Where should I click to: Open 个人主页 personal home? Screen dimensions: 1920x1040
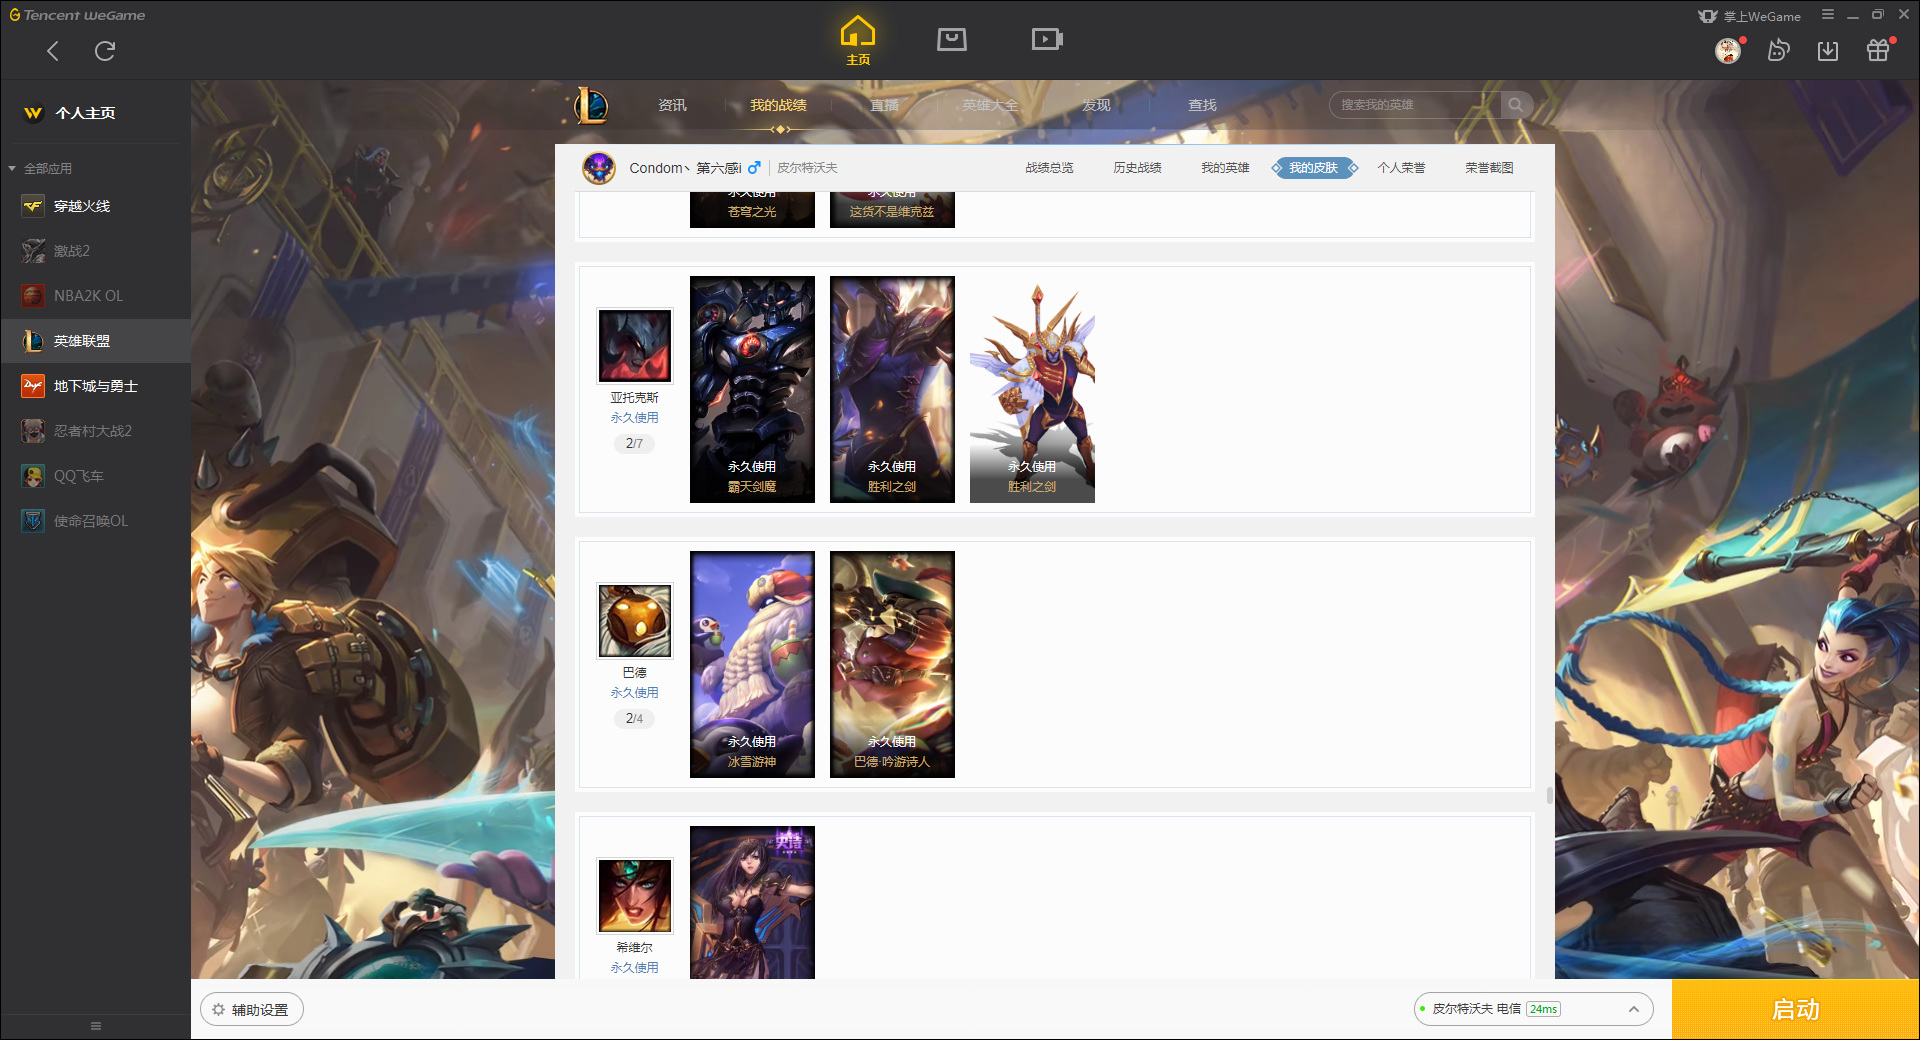click(70, 113)
